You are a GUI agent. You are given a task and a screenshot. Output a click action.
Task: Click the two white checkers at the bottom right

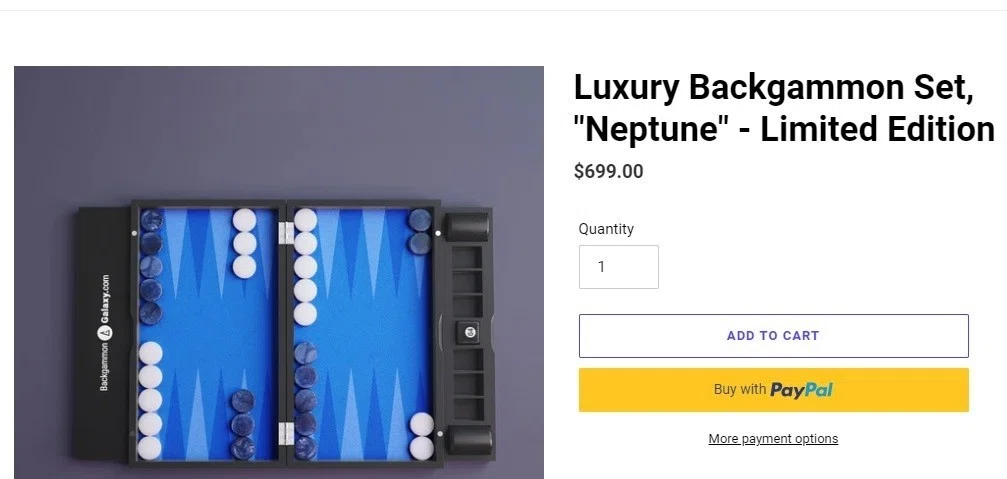pos(421,436)
